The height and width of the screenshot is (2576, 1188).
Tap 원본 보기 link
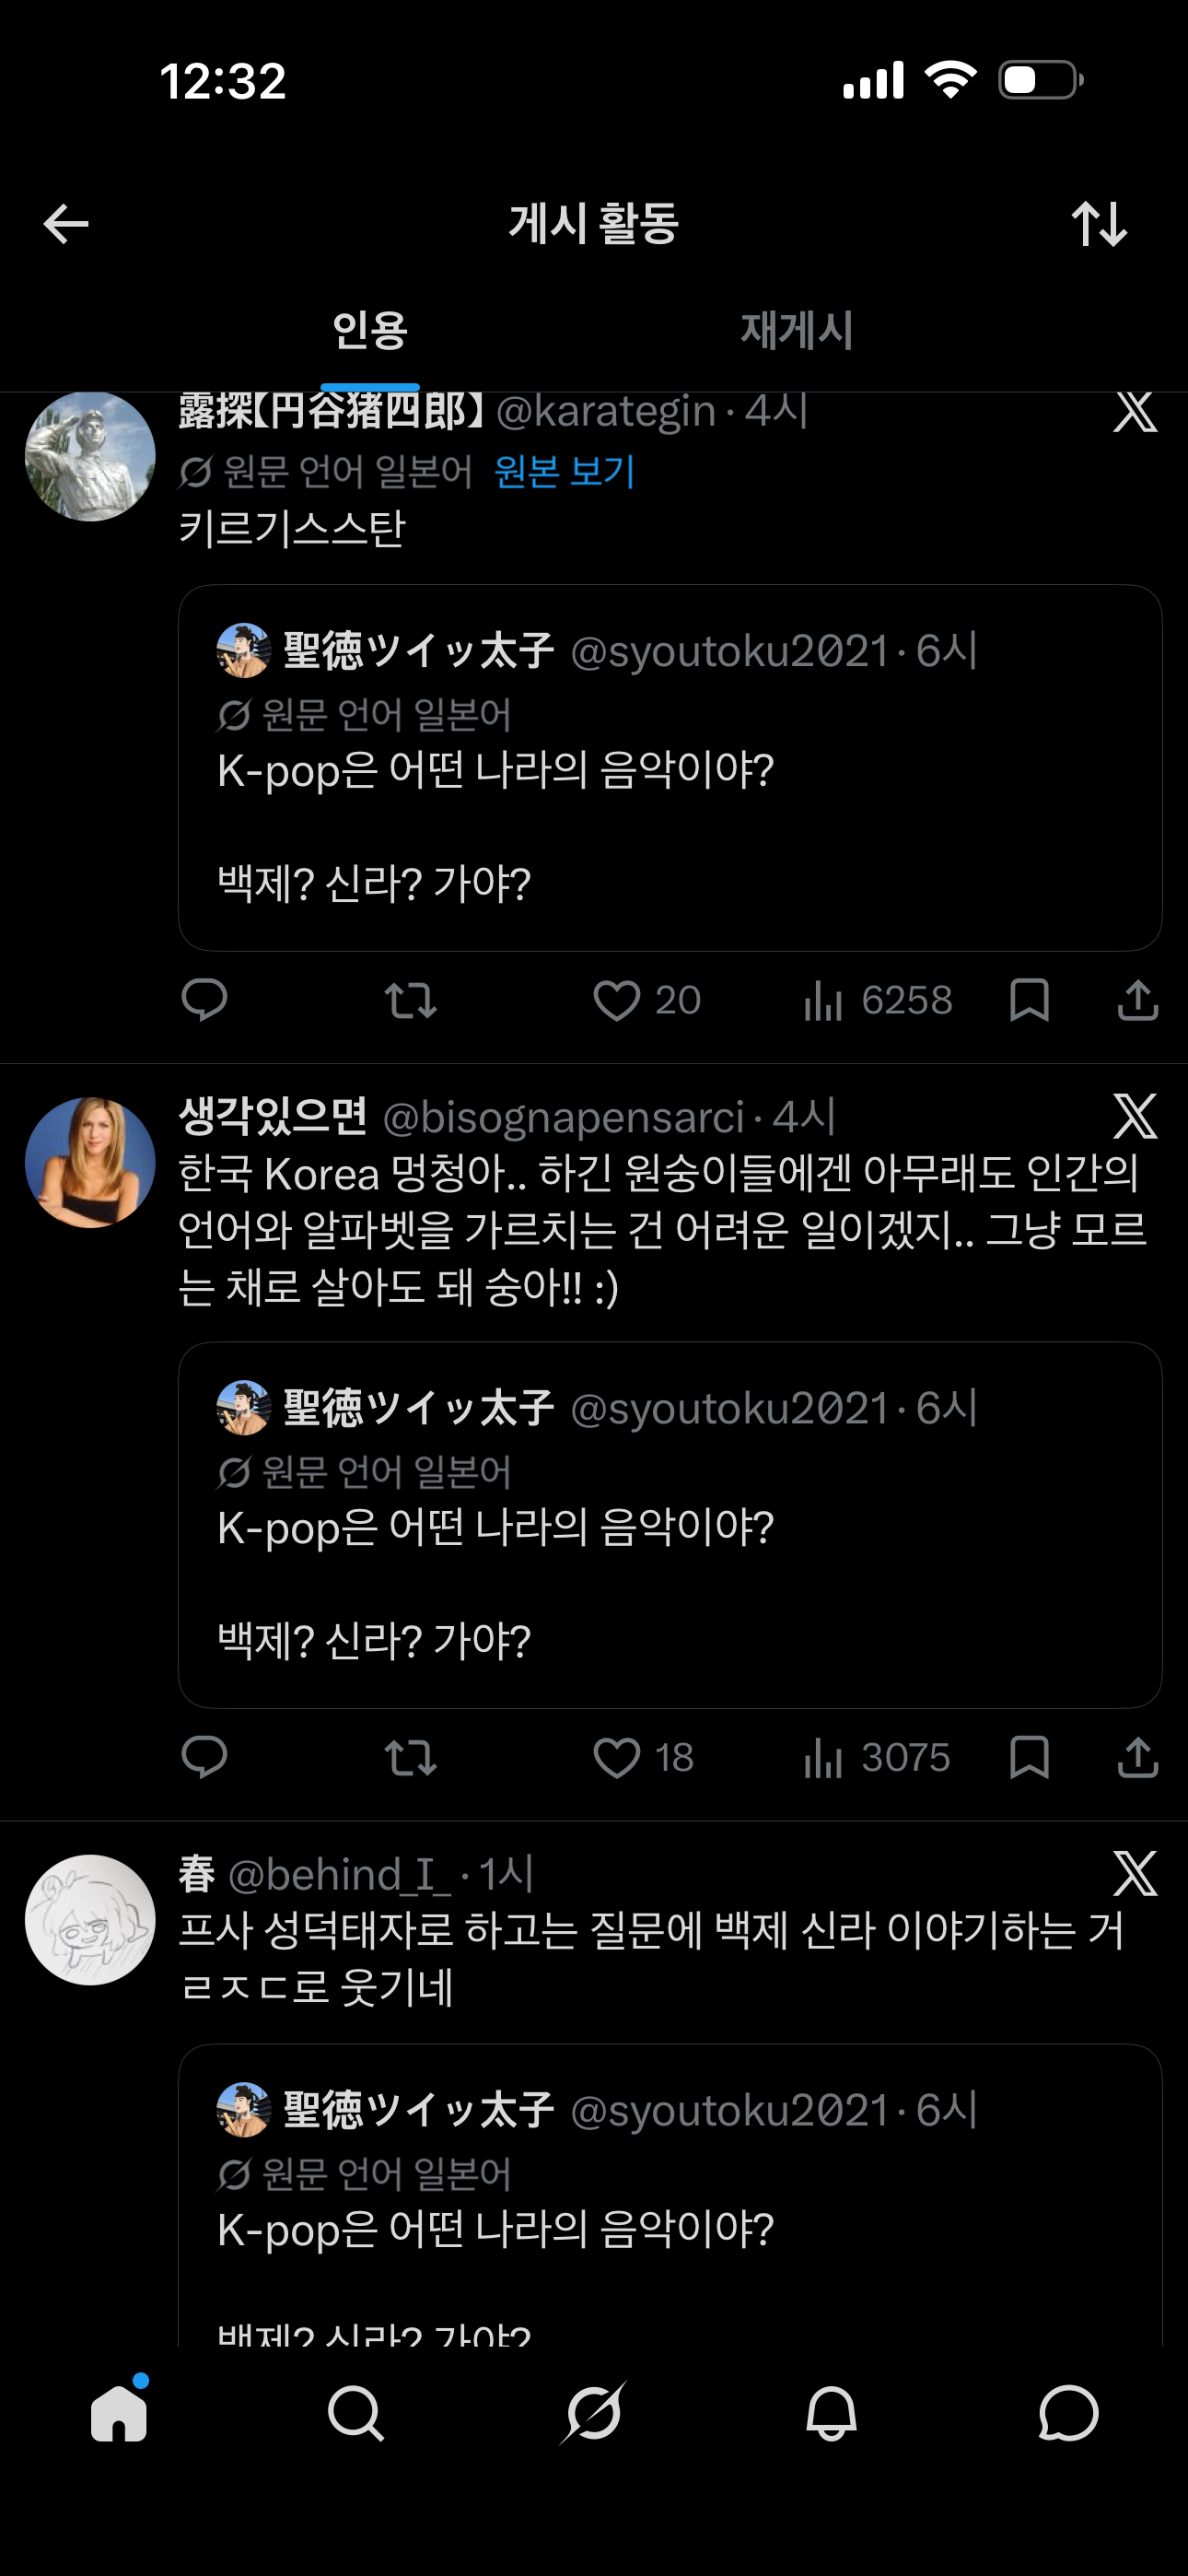(x=565, y=471)
